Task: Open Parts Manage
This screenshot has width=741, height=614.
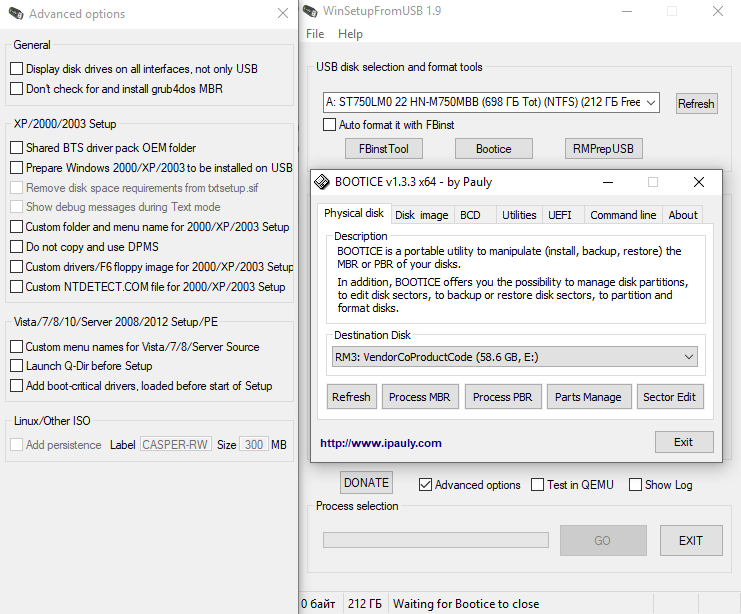Action: click(588, 397)
